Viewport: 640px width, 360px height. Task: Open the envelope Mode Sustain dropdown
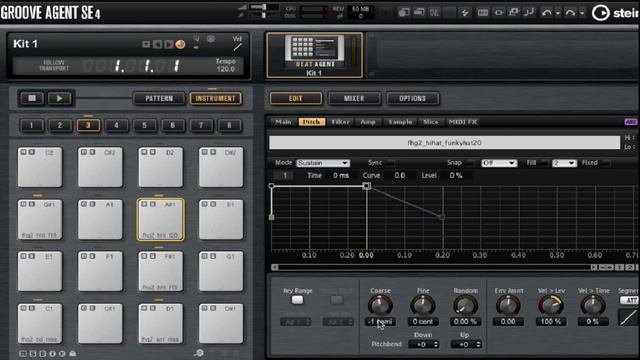coord(322,163)
